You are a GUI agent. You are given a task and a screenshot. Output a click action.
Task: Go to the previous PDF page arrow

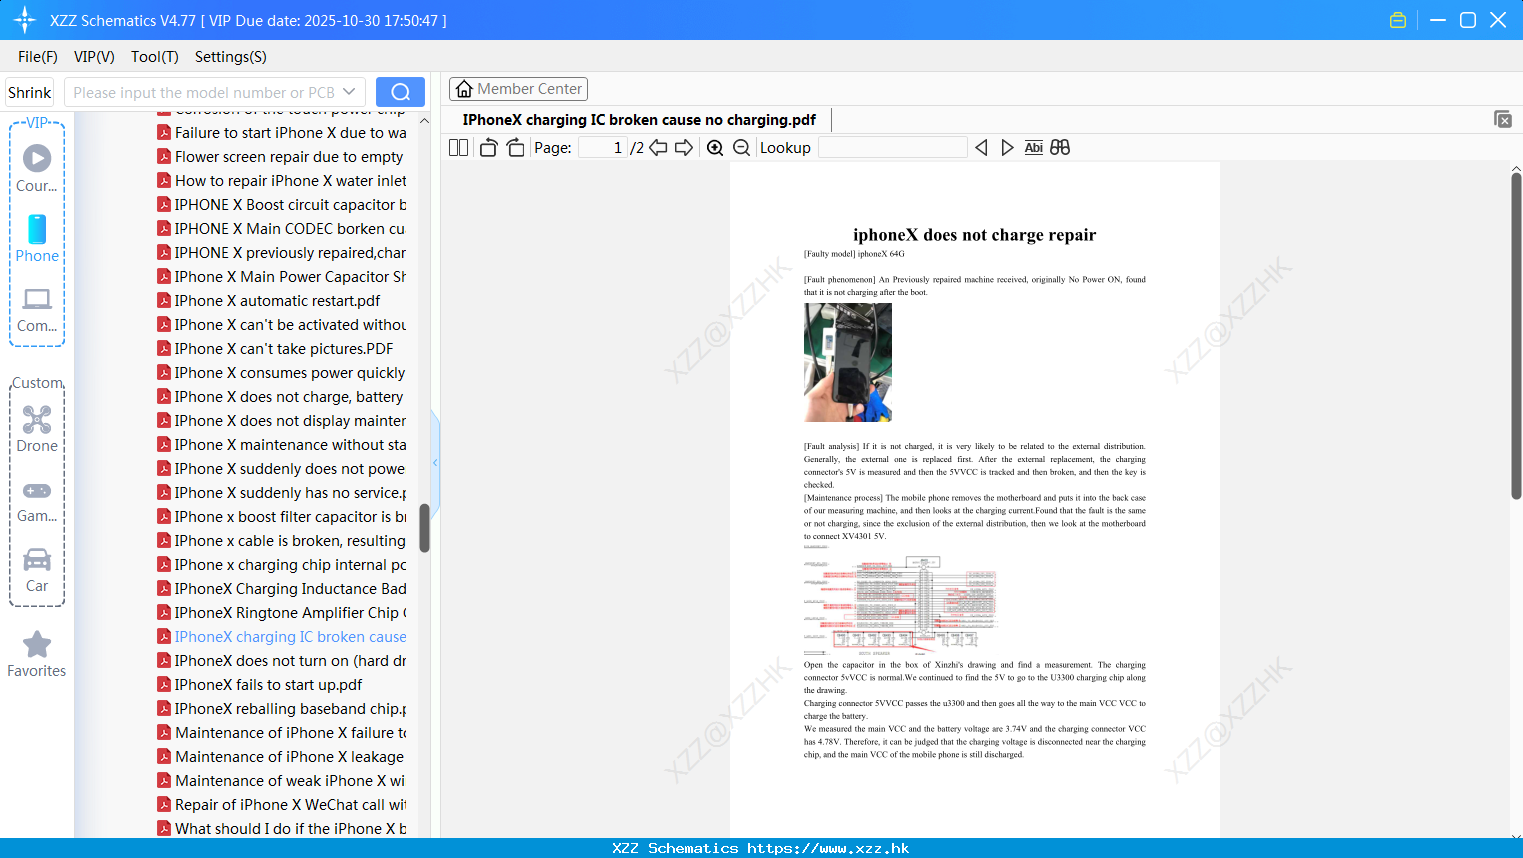point(658,148)
